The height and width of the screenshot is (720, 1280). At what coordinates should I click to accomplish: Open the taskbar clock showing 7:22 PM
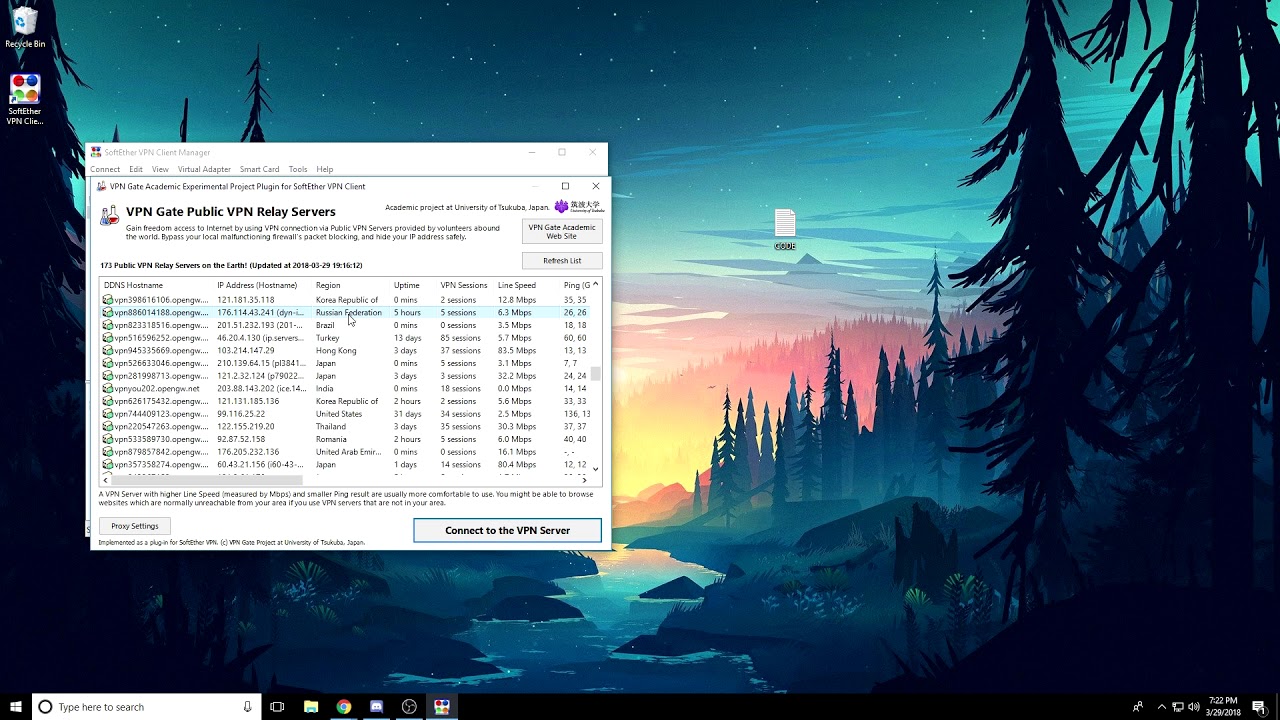(x=1223, y=707)
